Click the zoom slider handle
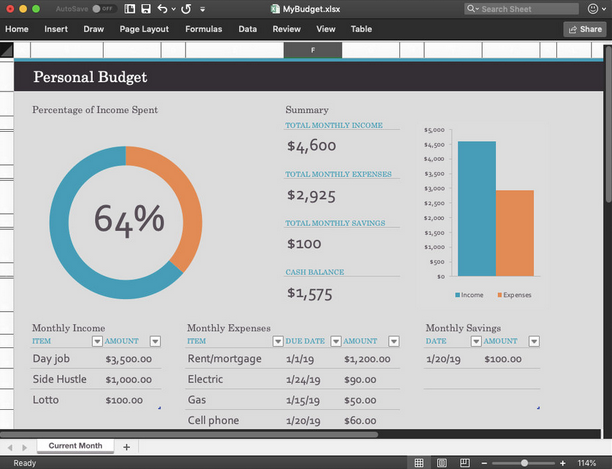Screen dimensions: 612x469 click(524, 463)
